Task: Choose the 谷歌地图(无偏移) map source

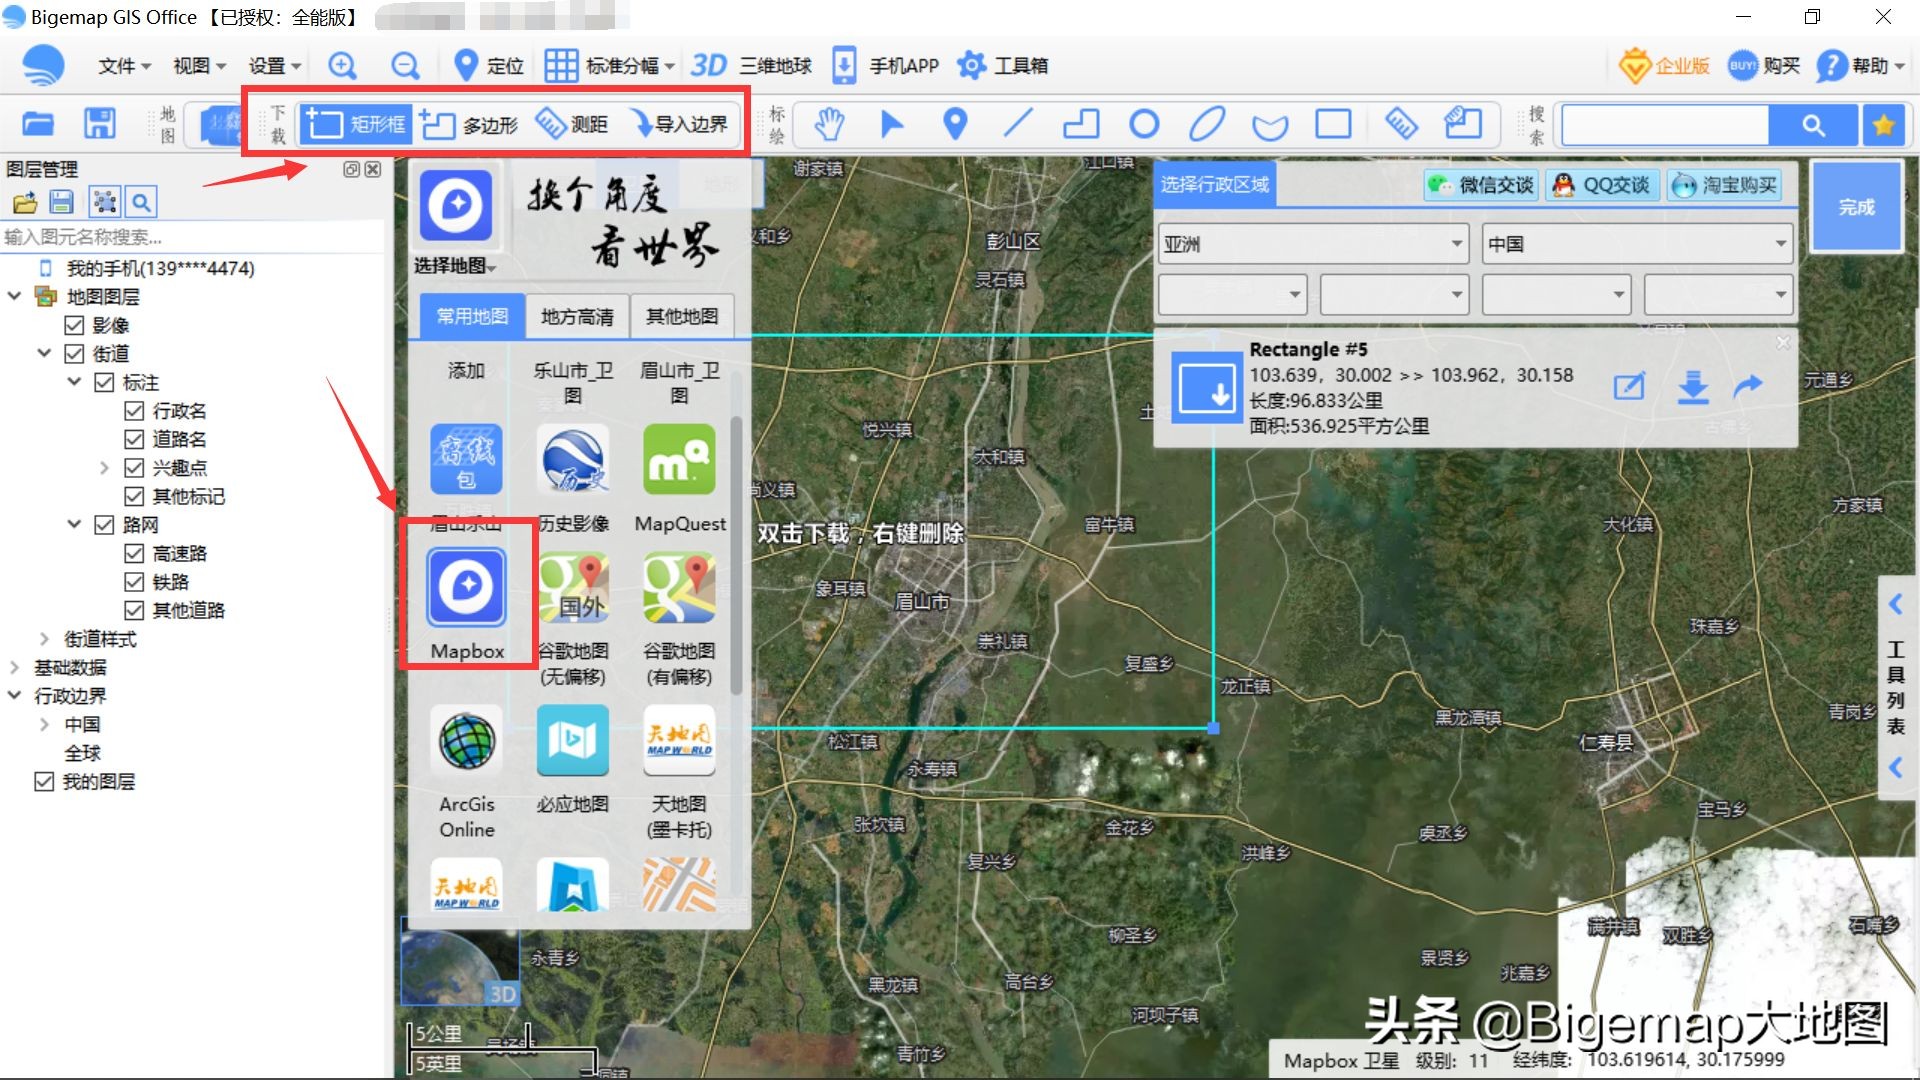Action: (x=573, y=620)
